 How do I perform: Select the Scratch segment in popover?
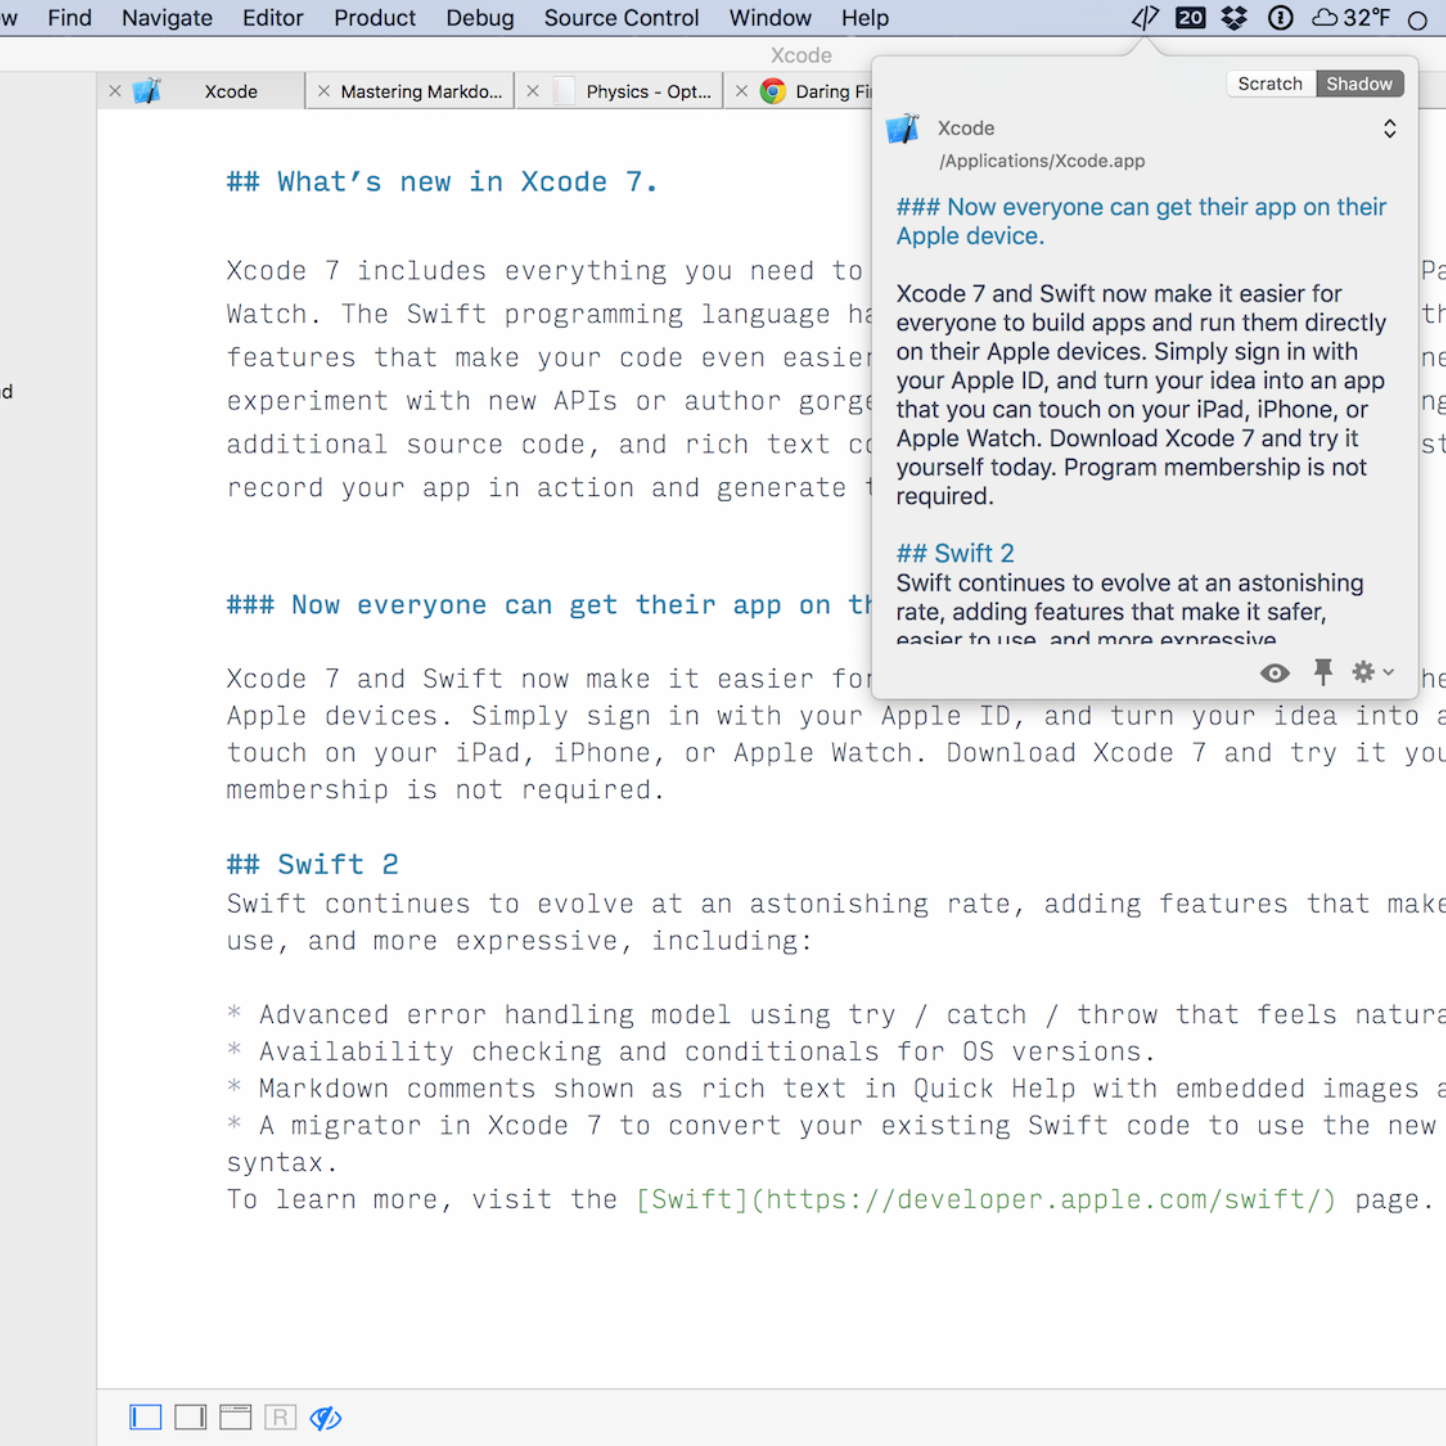(x=1270, y=84)
